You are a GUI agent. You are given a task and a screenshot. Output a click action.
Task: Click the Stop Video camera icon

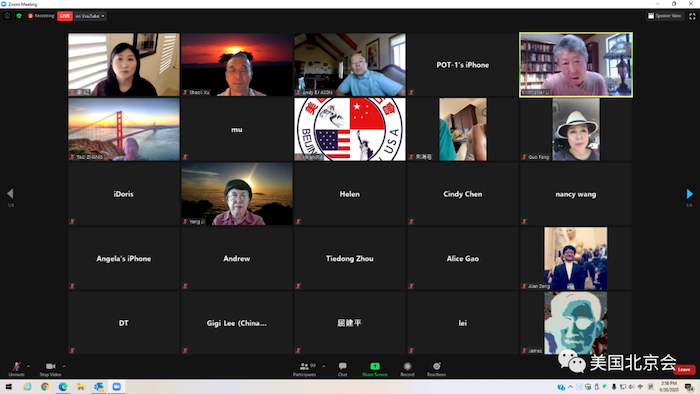(x=50, y=366)
